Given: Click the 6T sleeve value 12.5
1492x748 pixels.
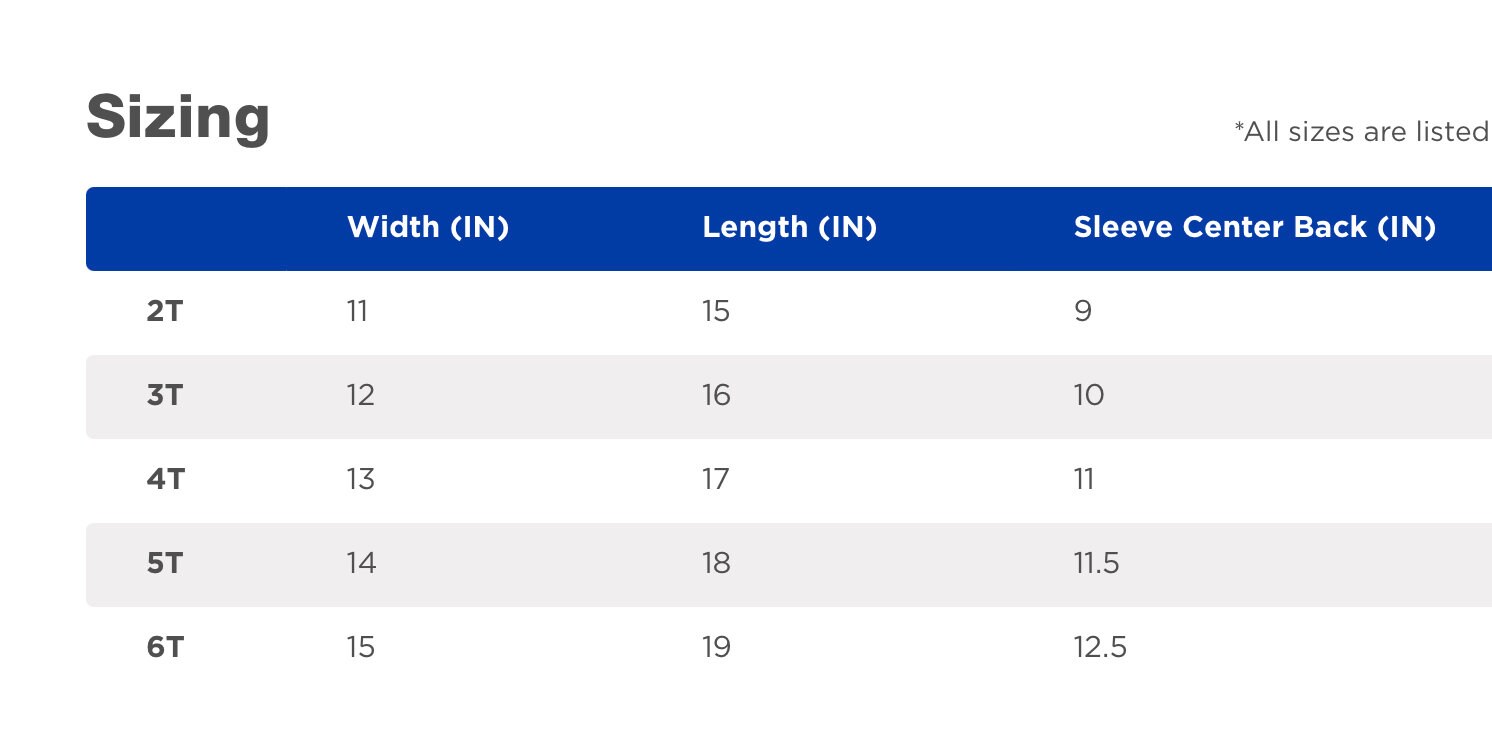Looking at the screenshot, I should [1100, 648].
